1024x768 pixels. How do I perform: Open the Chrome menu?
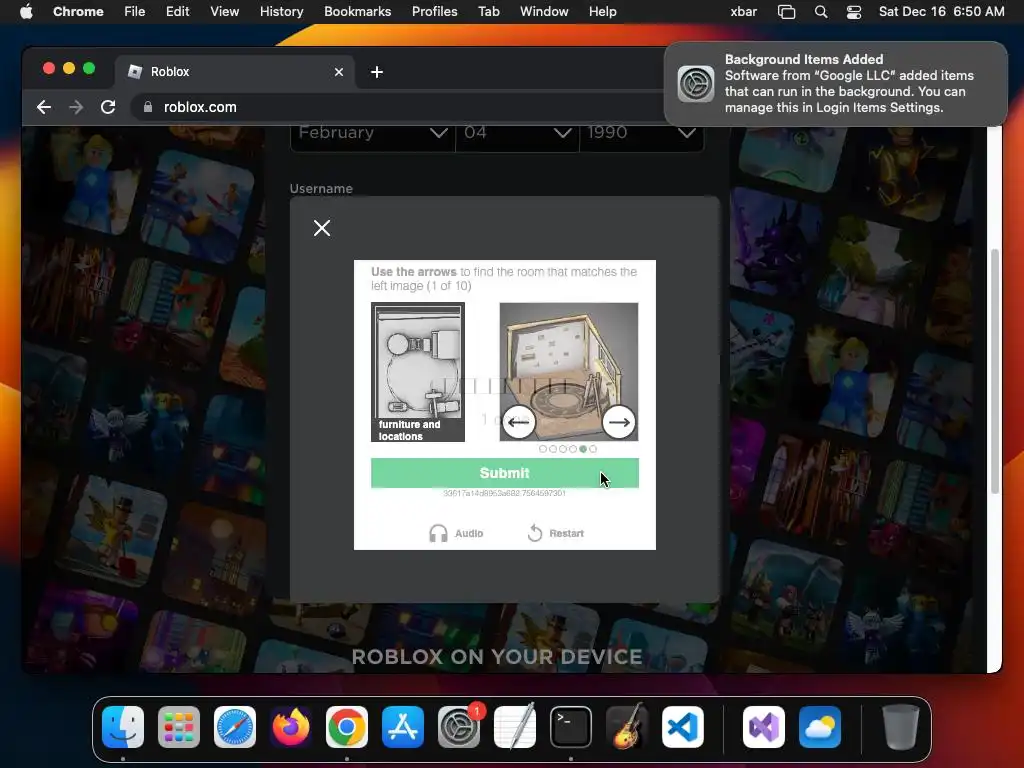78,12
